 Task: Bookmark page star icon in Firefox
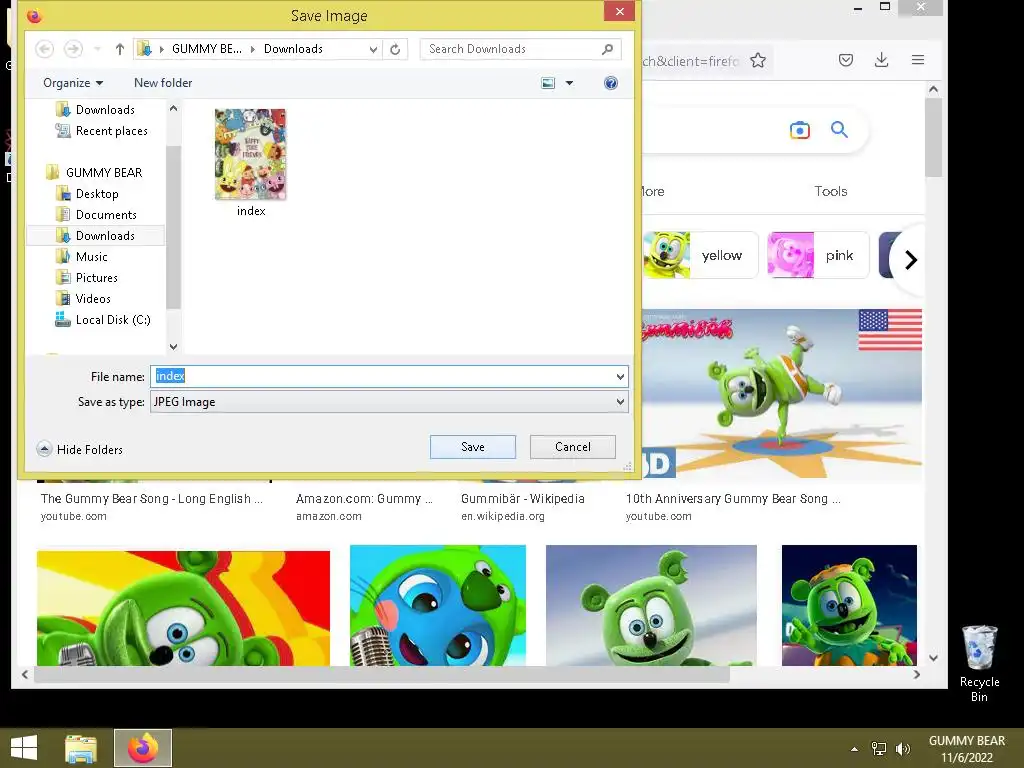pyautogui.click(x=758, y=61)
